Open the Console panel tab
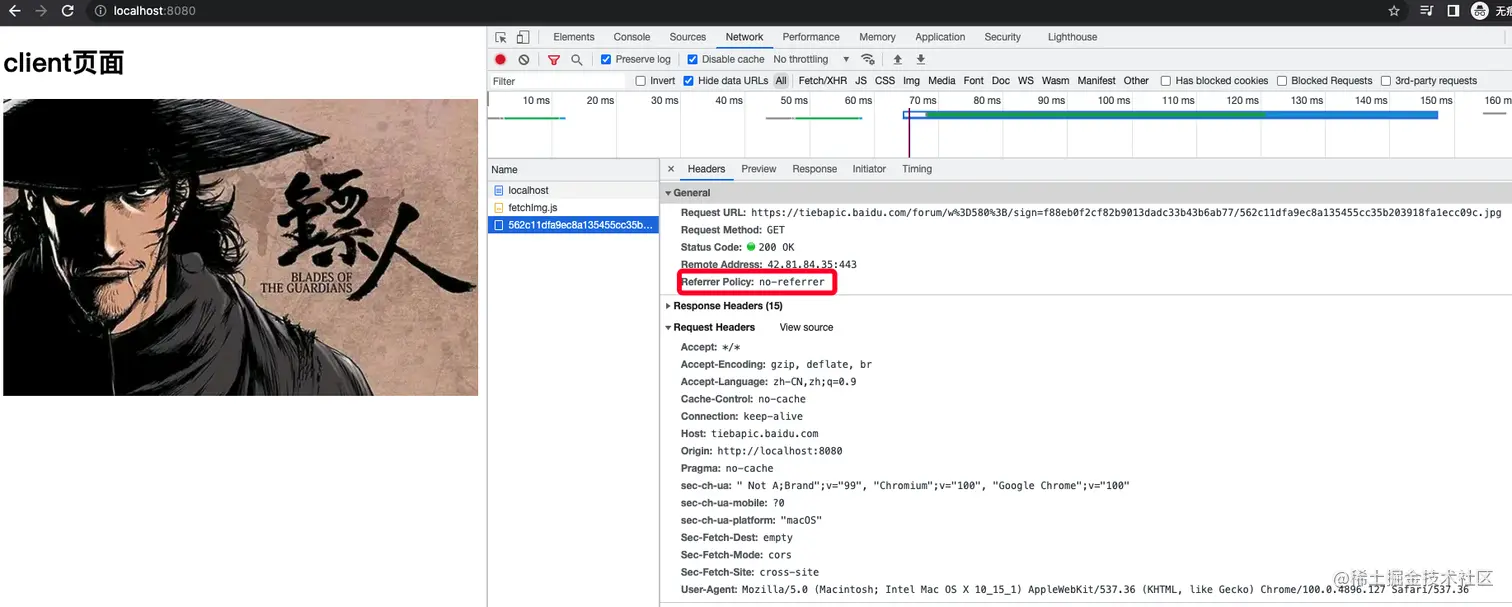 [632, 37]
